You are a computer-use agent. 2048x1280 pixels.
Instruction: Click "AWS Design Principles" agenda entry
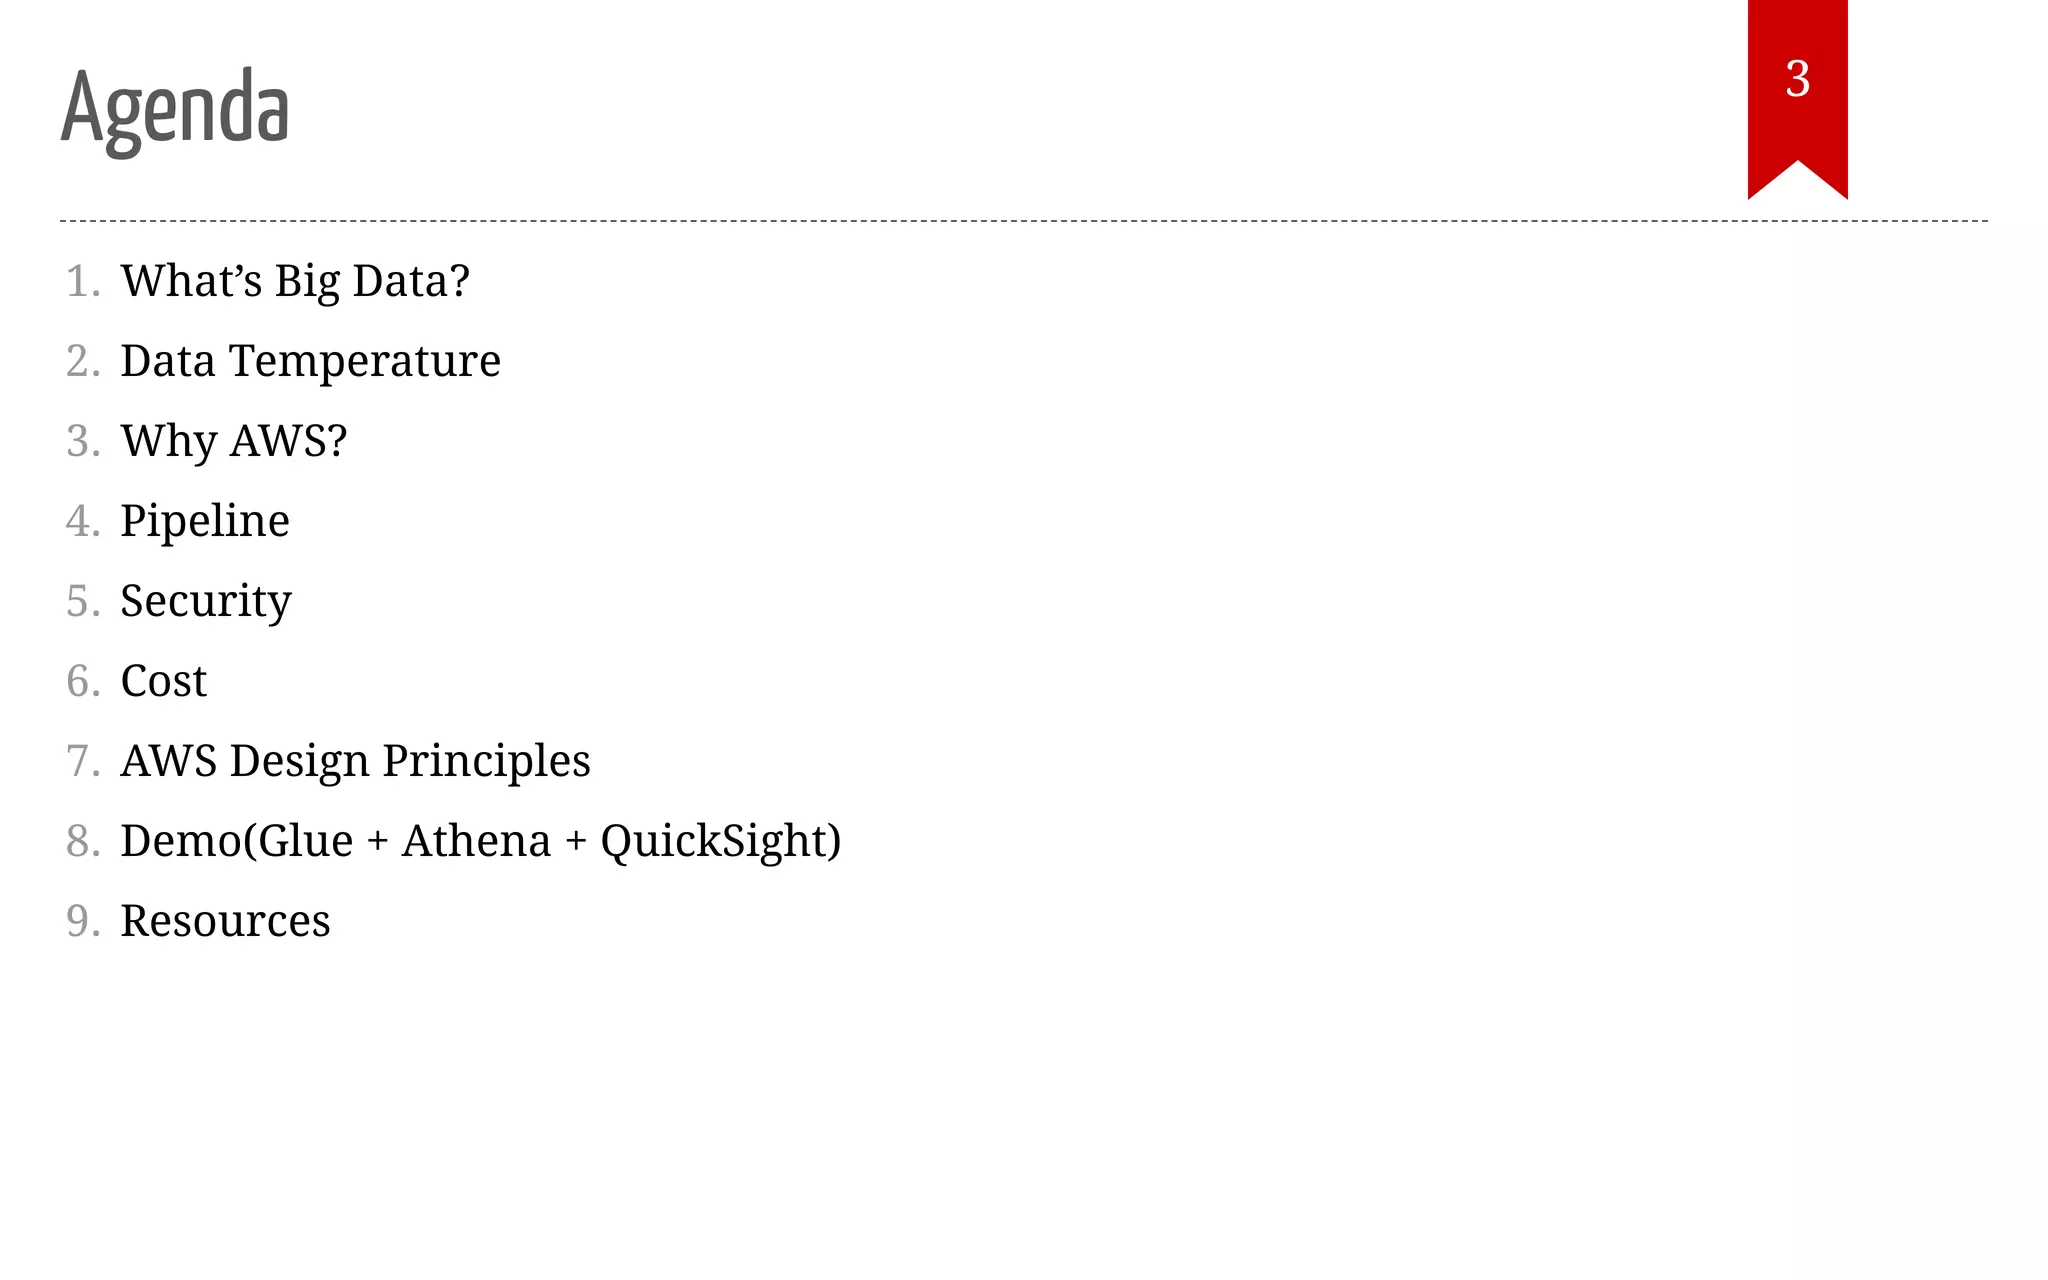[355, 761]
